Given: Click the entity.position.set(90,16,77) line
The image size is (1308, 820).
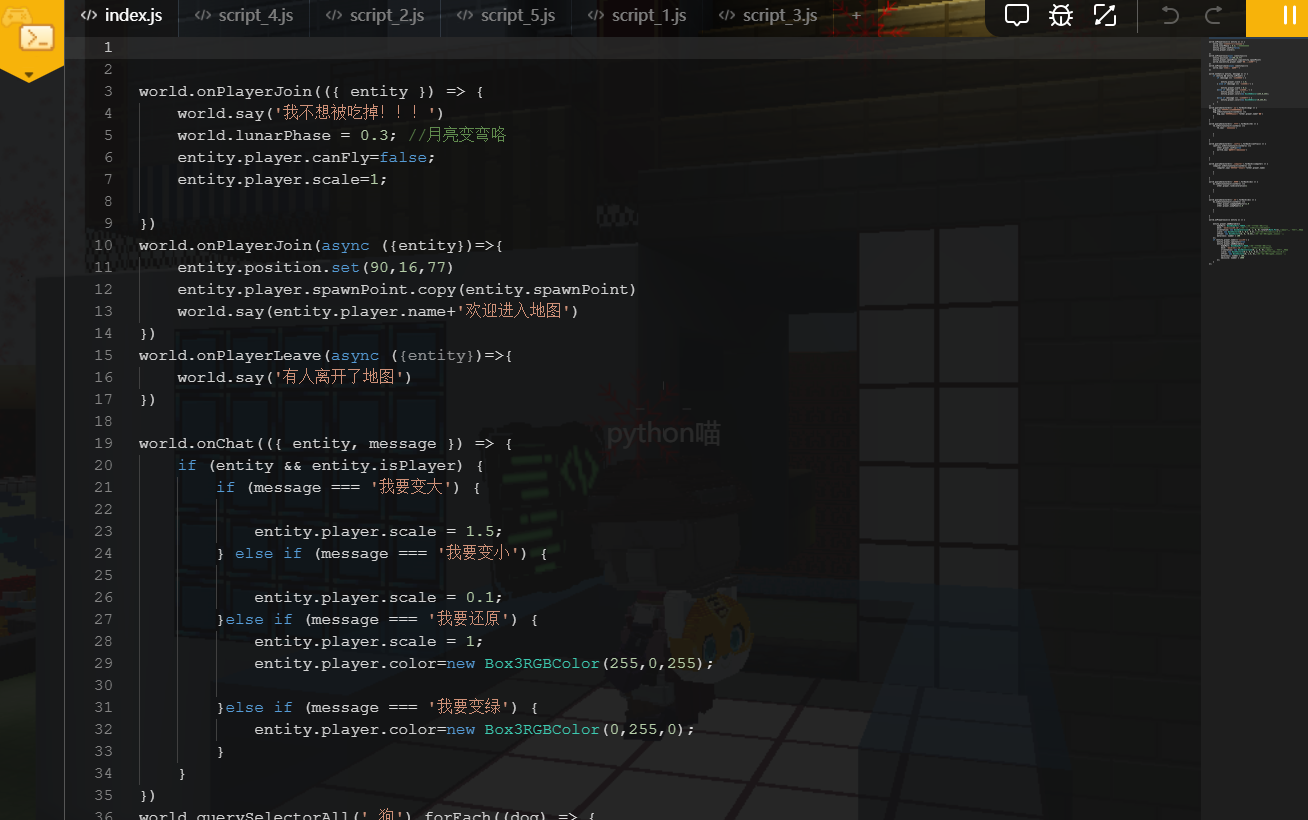Looking at the screenshot, I should coord(316,267).
